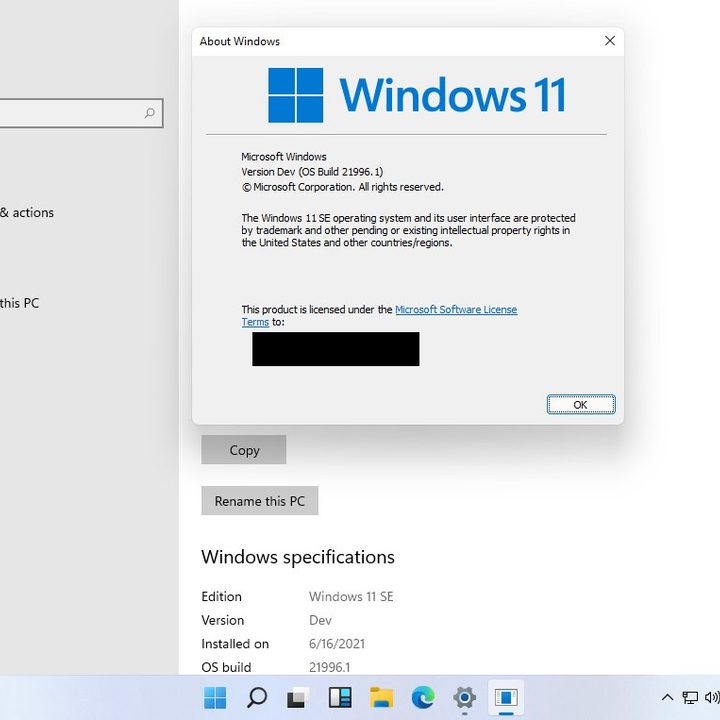Confirm the About Windows dialog with OK
The width and height of the screenshot is (720, 720).
coord(581,405)
